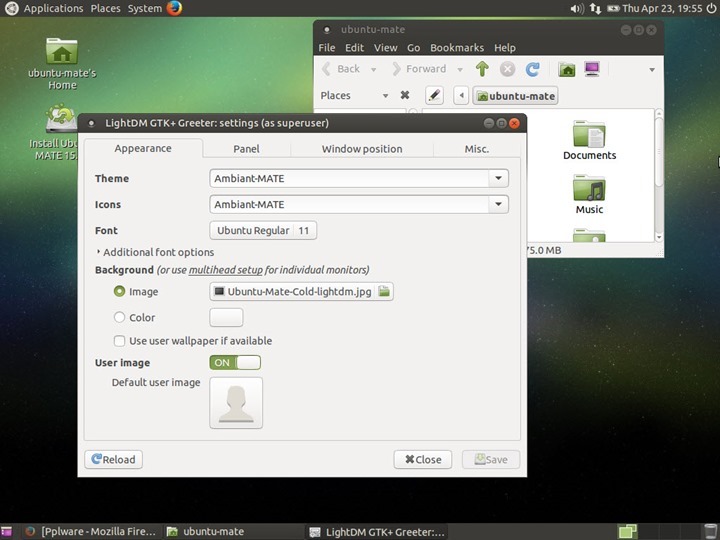
Task: Click the ubuntu-mate path bar button
Action: (515, 96)
